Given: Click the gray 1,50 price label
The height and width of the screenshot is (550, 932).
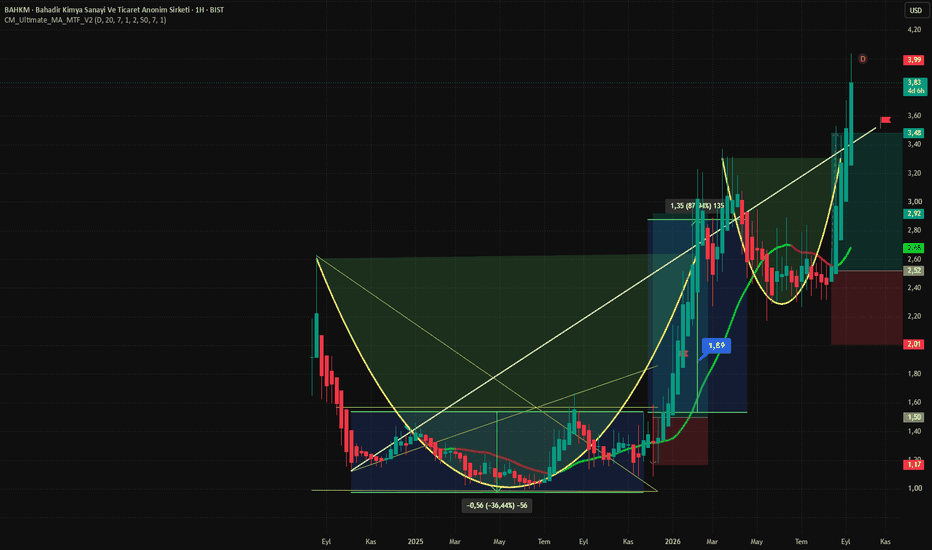Looking at the screenshot, I should [914, 417].
